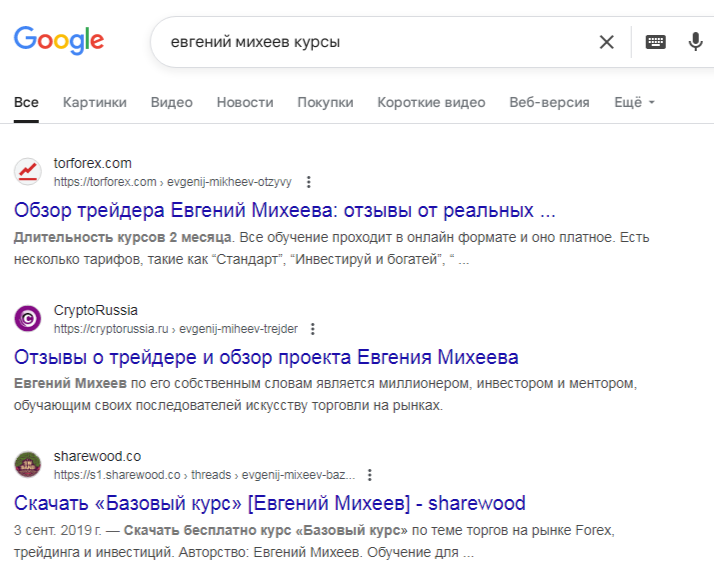Switch to the Видео tab
The height and width of the screenshot is (573, 714).
[x=172, y=102]
